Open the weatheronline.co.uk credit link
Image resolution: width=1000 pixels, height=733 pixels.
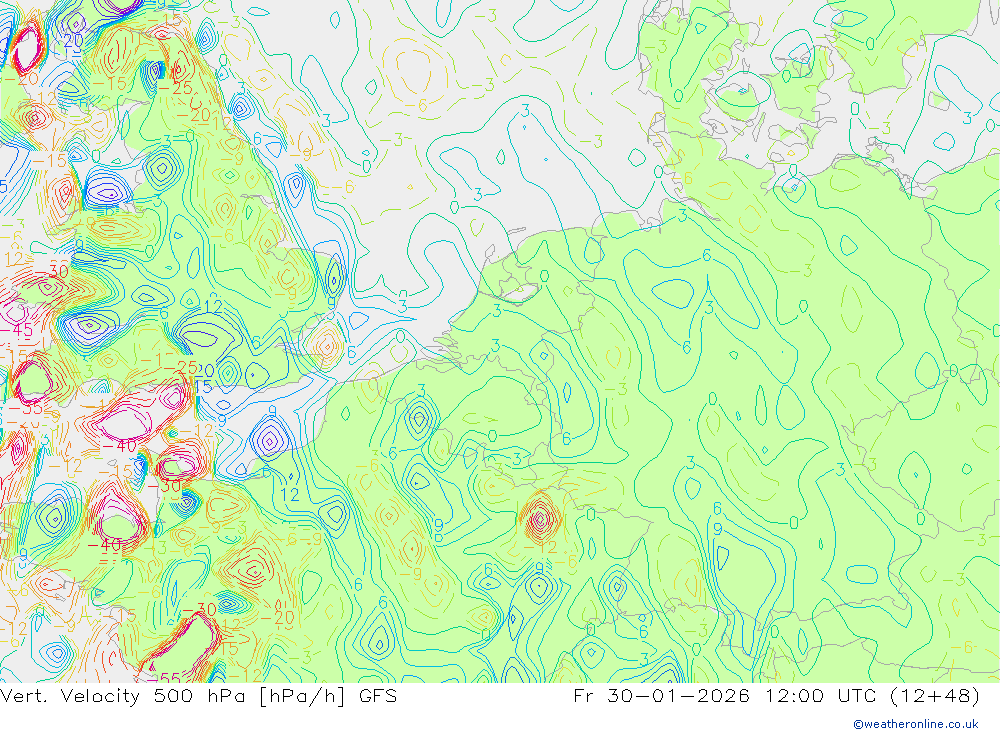point(916,724)
